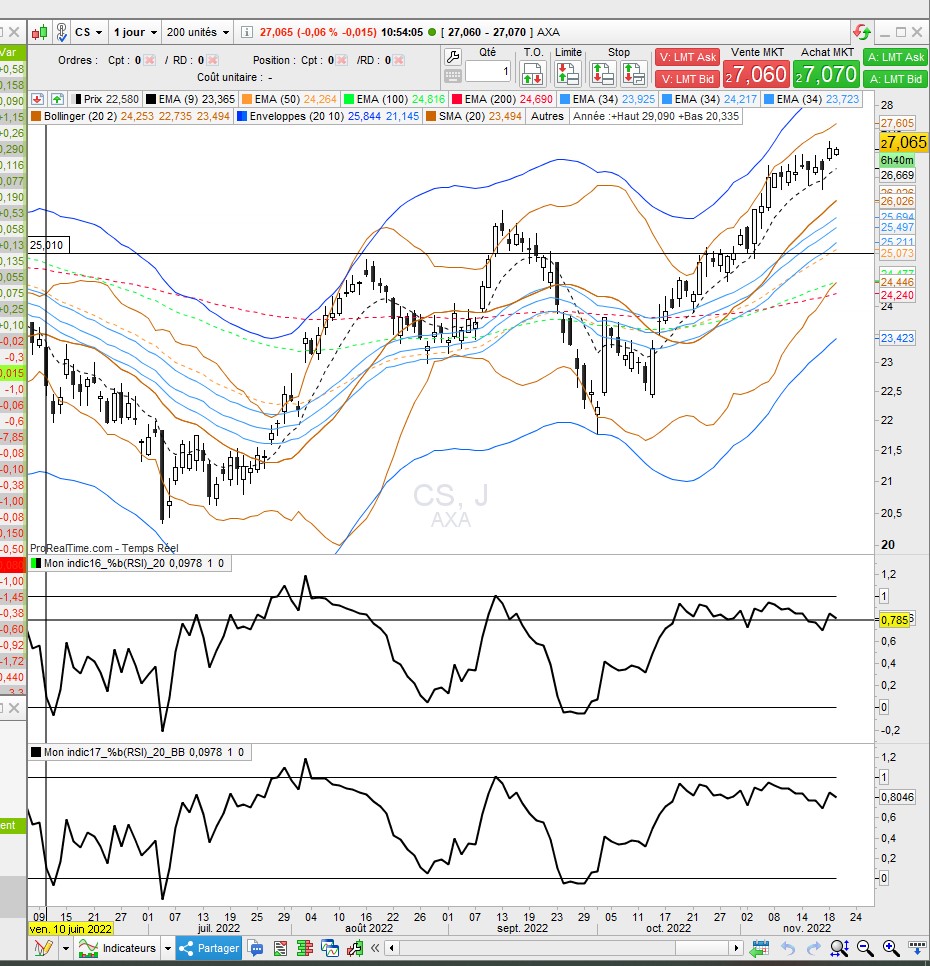930x966 pixels.
Task: Click the scrollbar left arrow
Action: (x=392, y=948)
